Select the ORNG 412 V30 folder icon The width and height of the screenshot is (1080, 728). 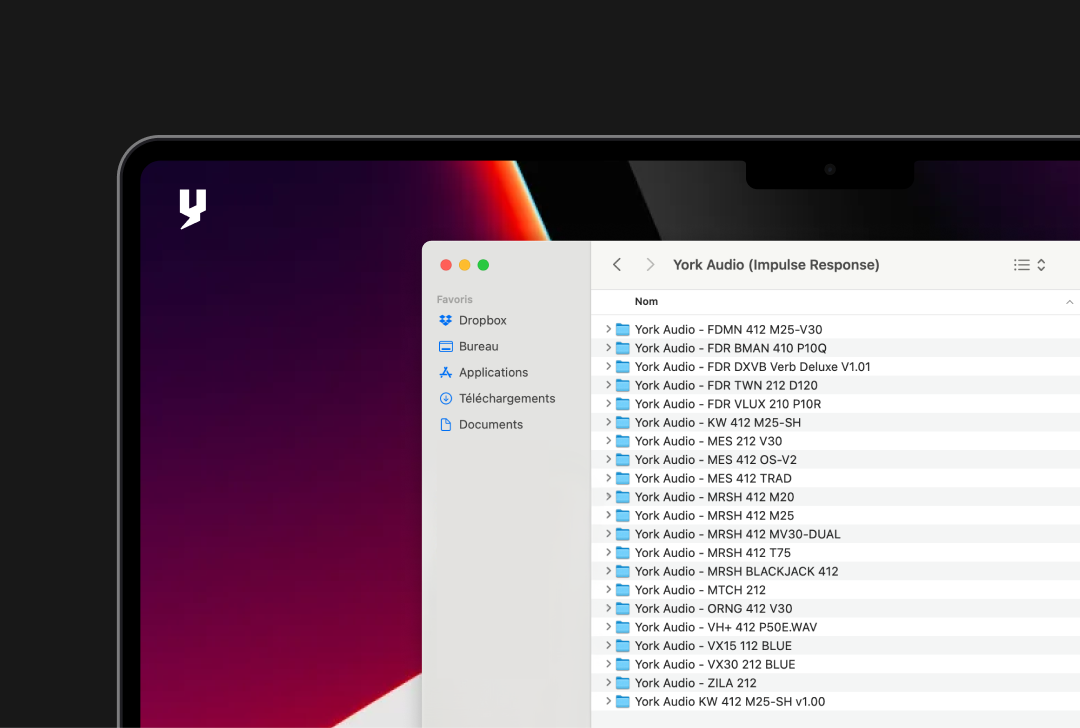(x=623, y=608)
